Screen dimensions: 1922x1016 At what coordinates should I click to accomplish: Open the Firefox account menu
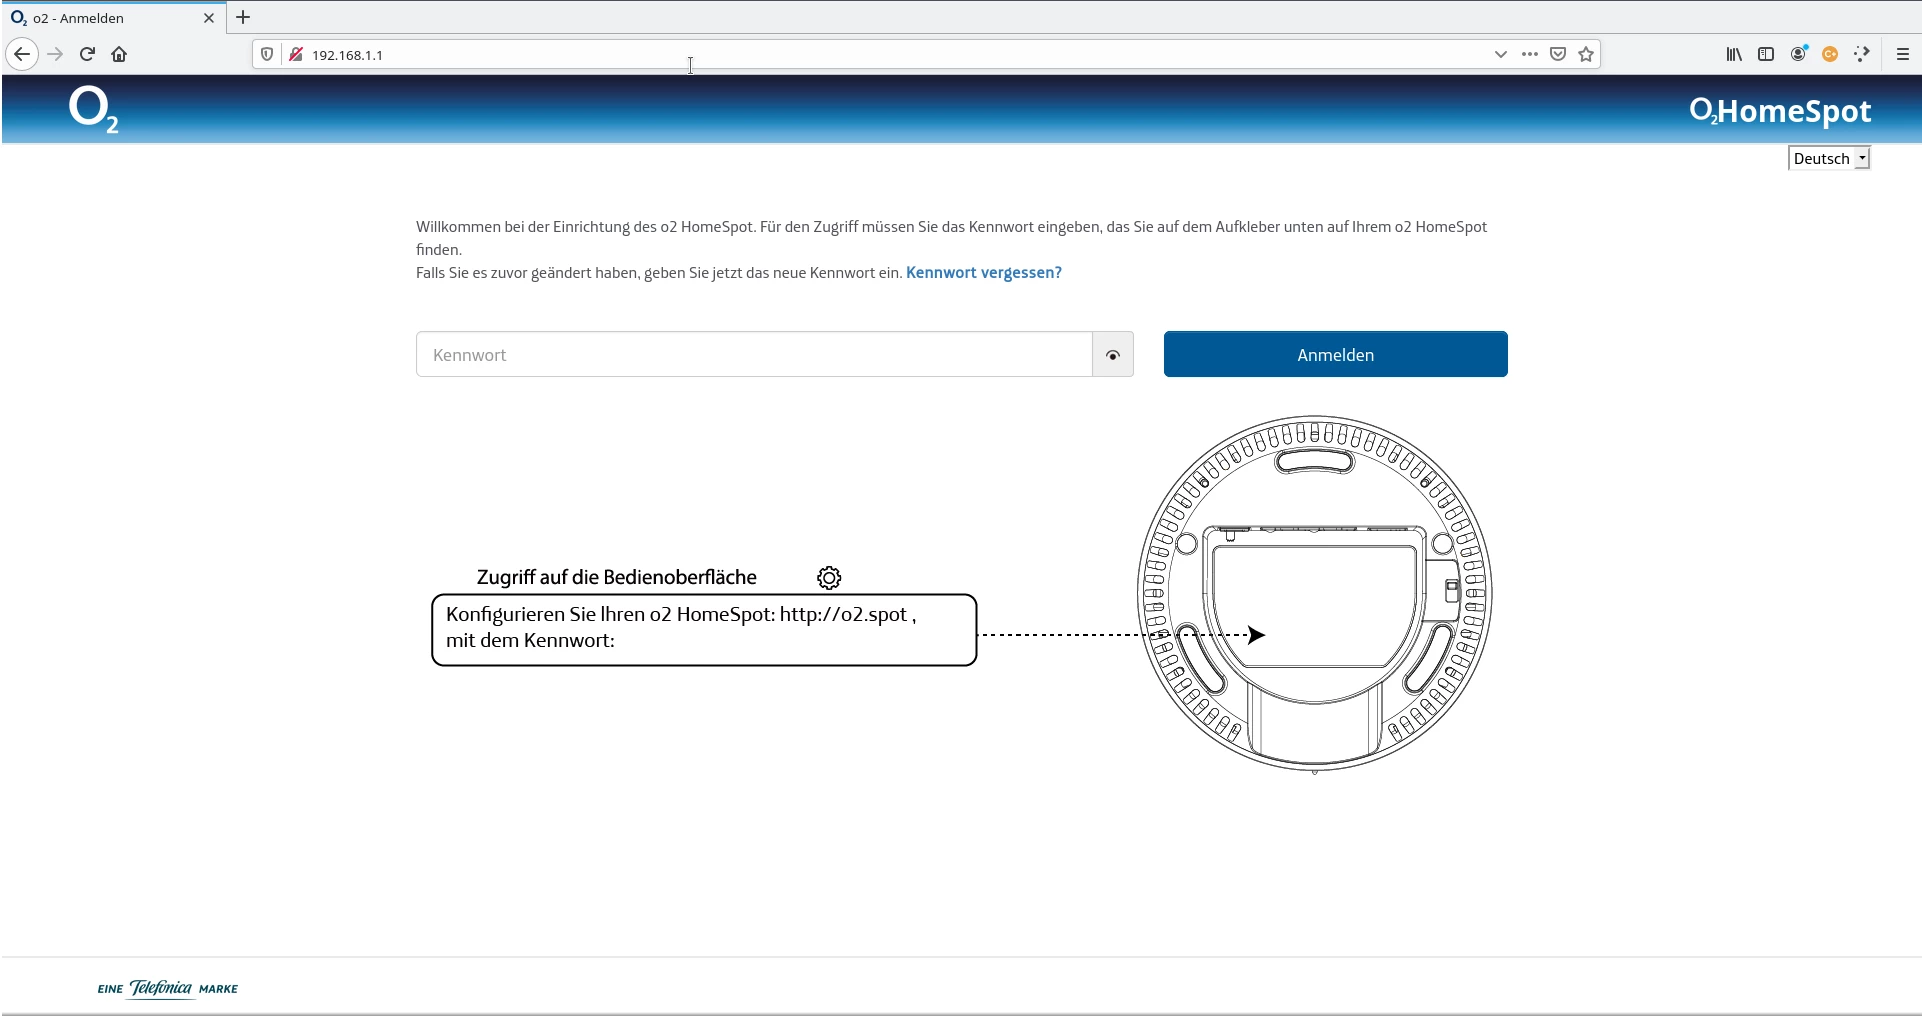tap(1798, 54)
